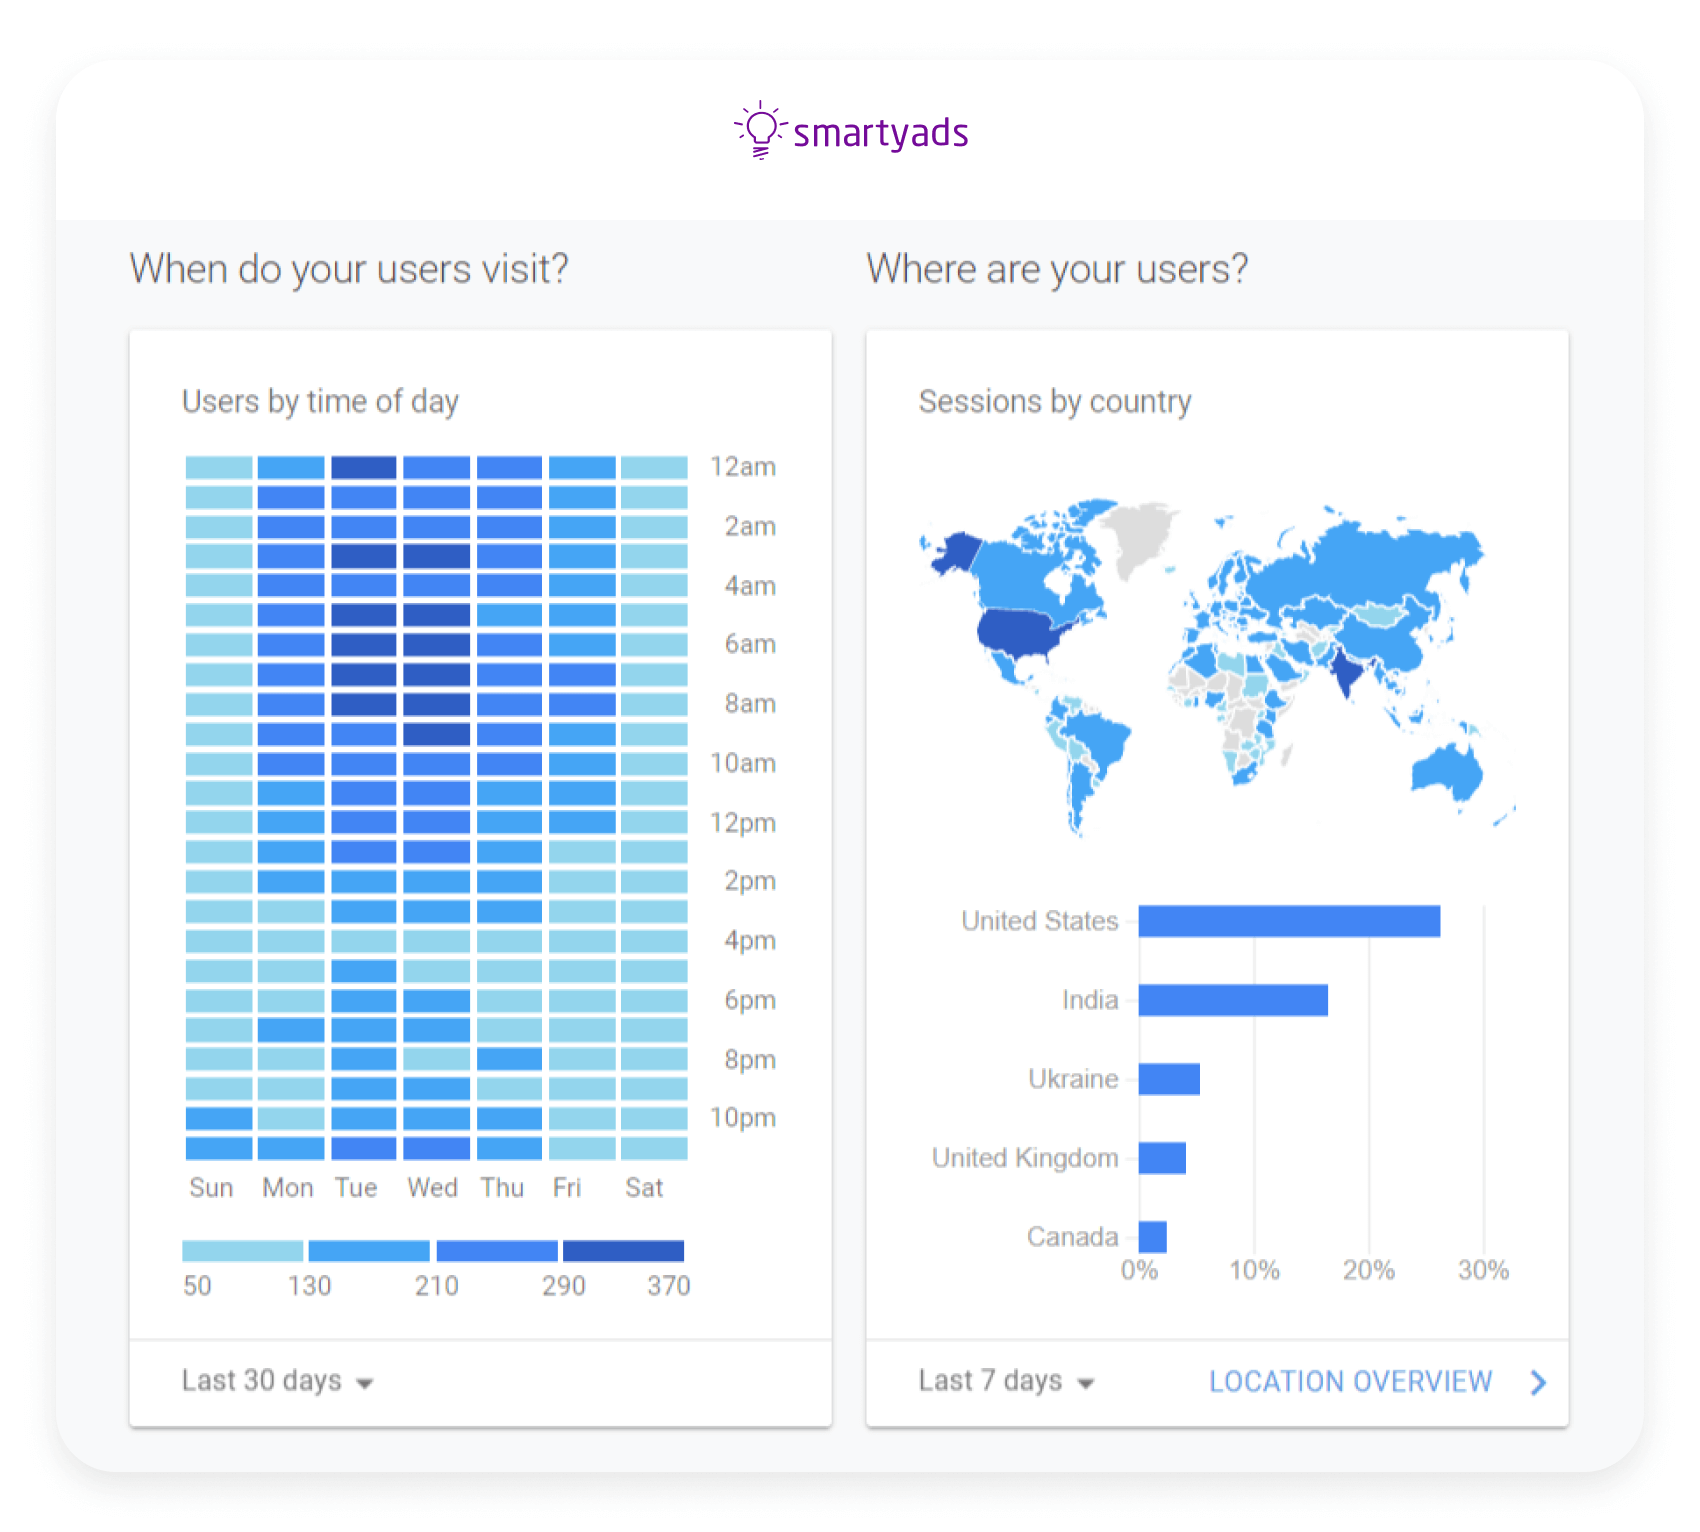Open the Last 30 days dropdown
The width and height of the screenshot is (1700, 1532).
pos(276,1381)
